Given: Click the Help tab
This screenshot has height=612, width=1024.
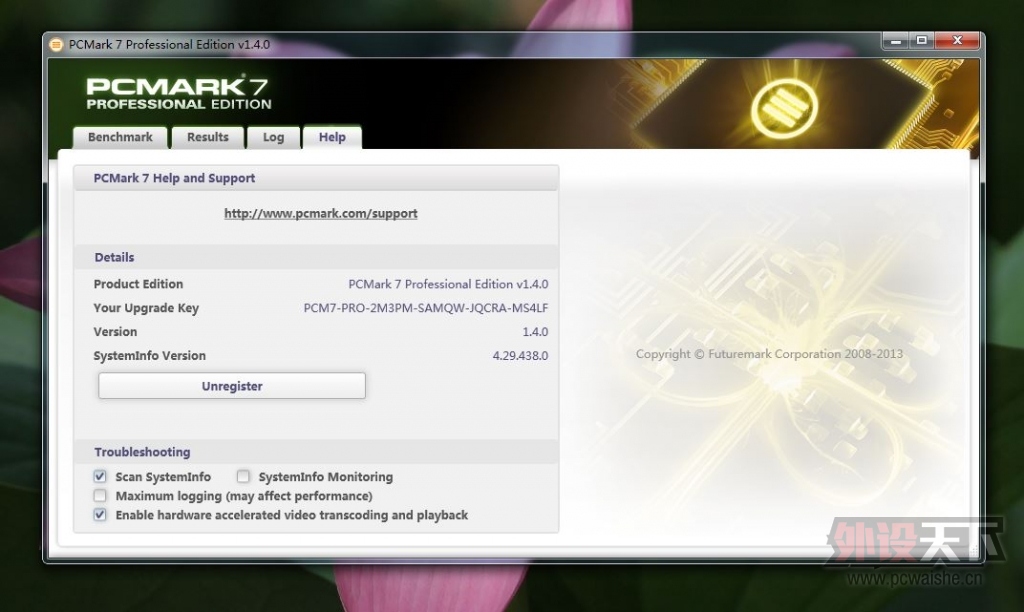Looking at the screenshot, I should click(332, 137).
